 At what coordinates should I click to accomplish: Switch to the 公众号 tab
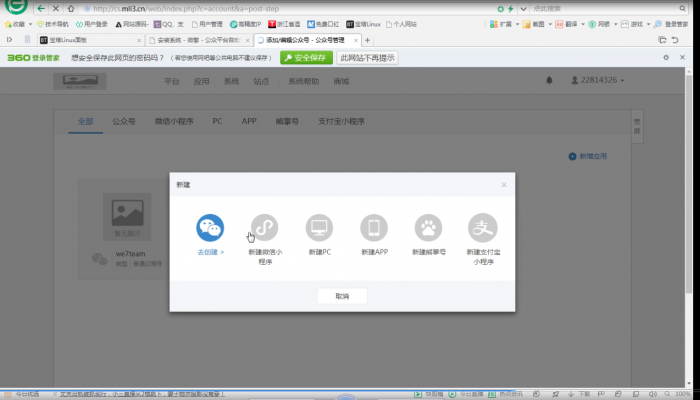(x=125, y=120)
